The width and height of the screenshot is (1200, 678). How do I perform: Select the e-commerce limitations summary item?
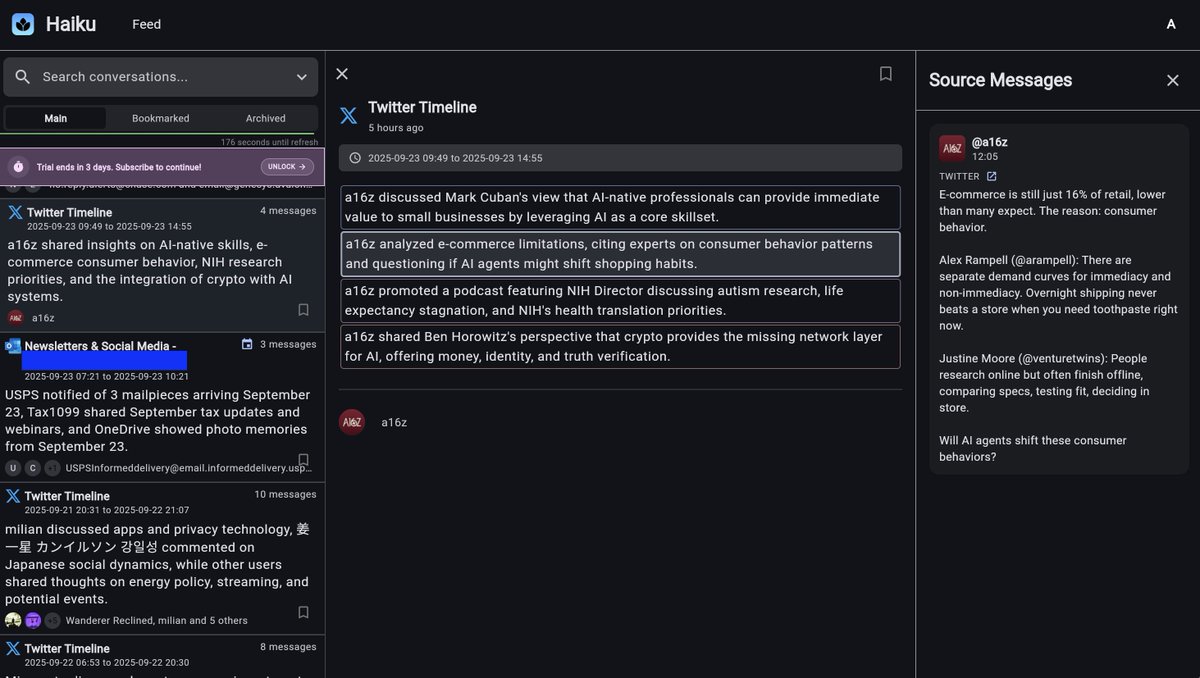pos(620,254)
